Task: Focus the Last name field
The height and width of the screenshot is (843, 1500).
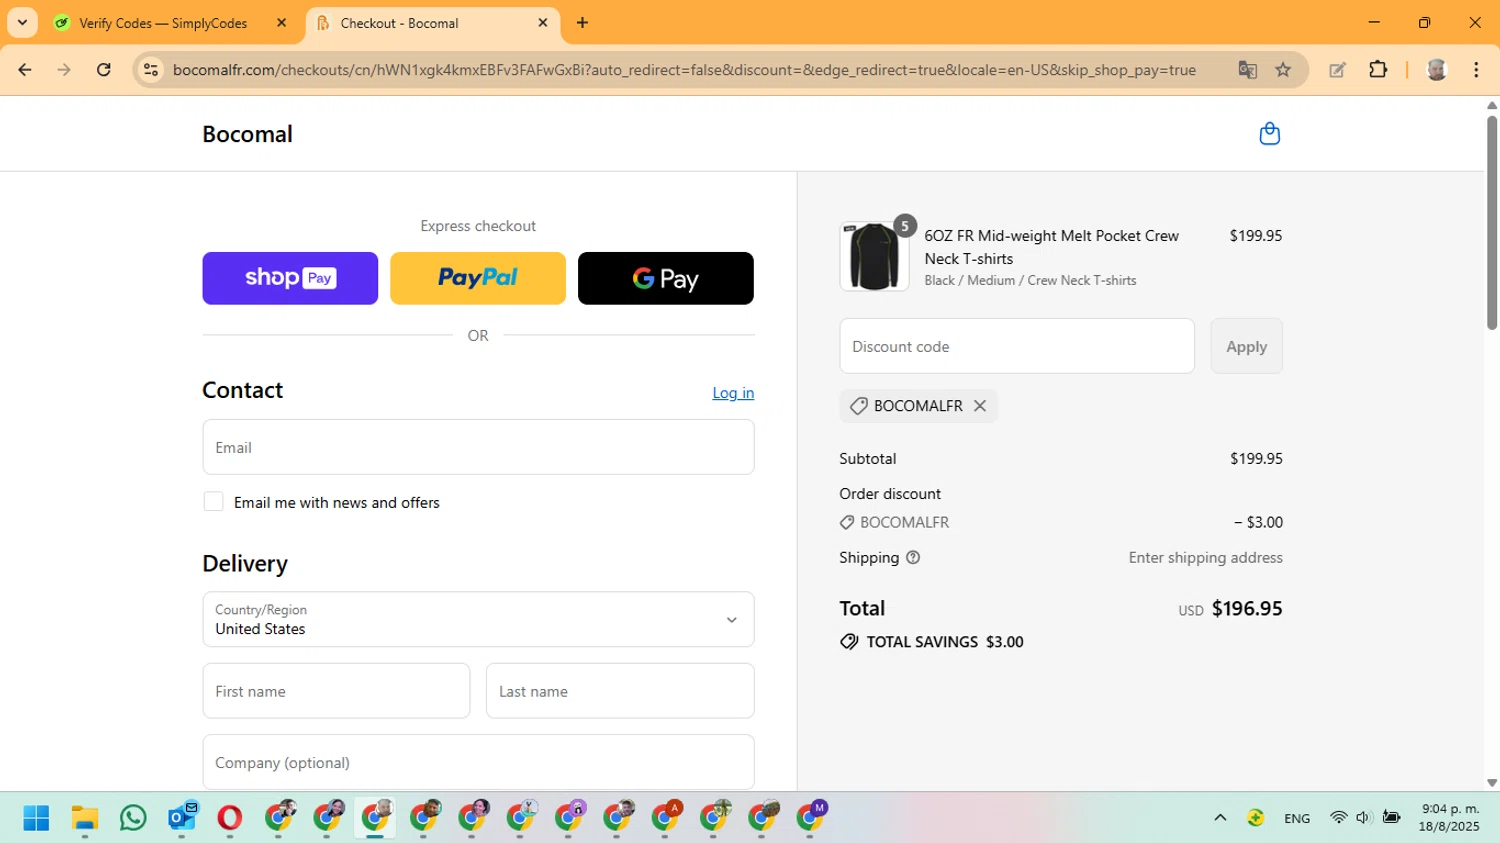Action: tap(620, 691)
